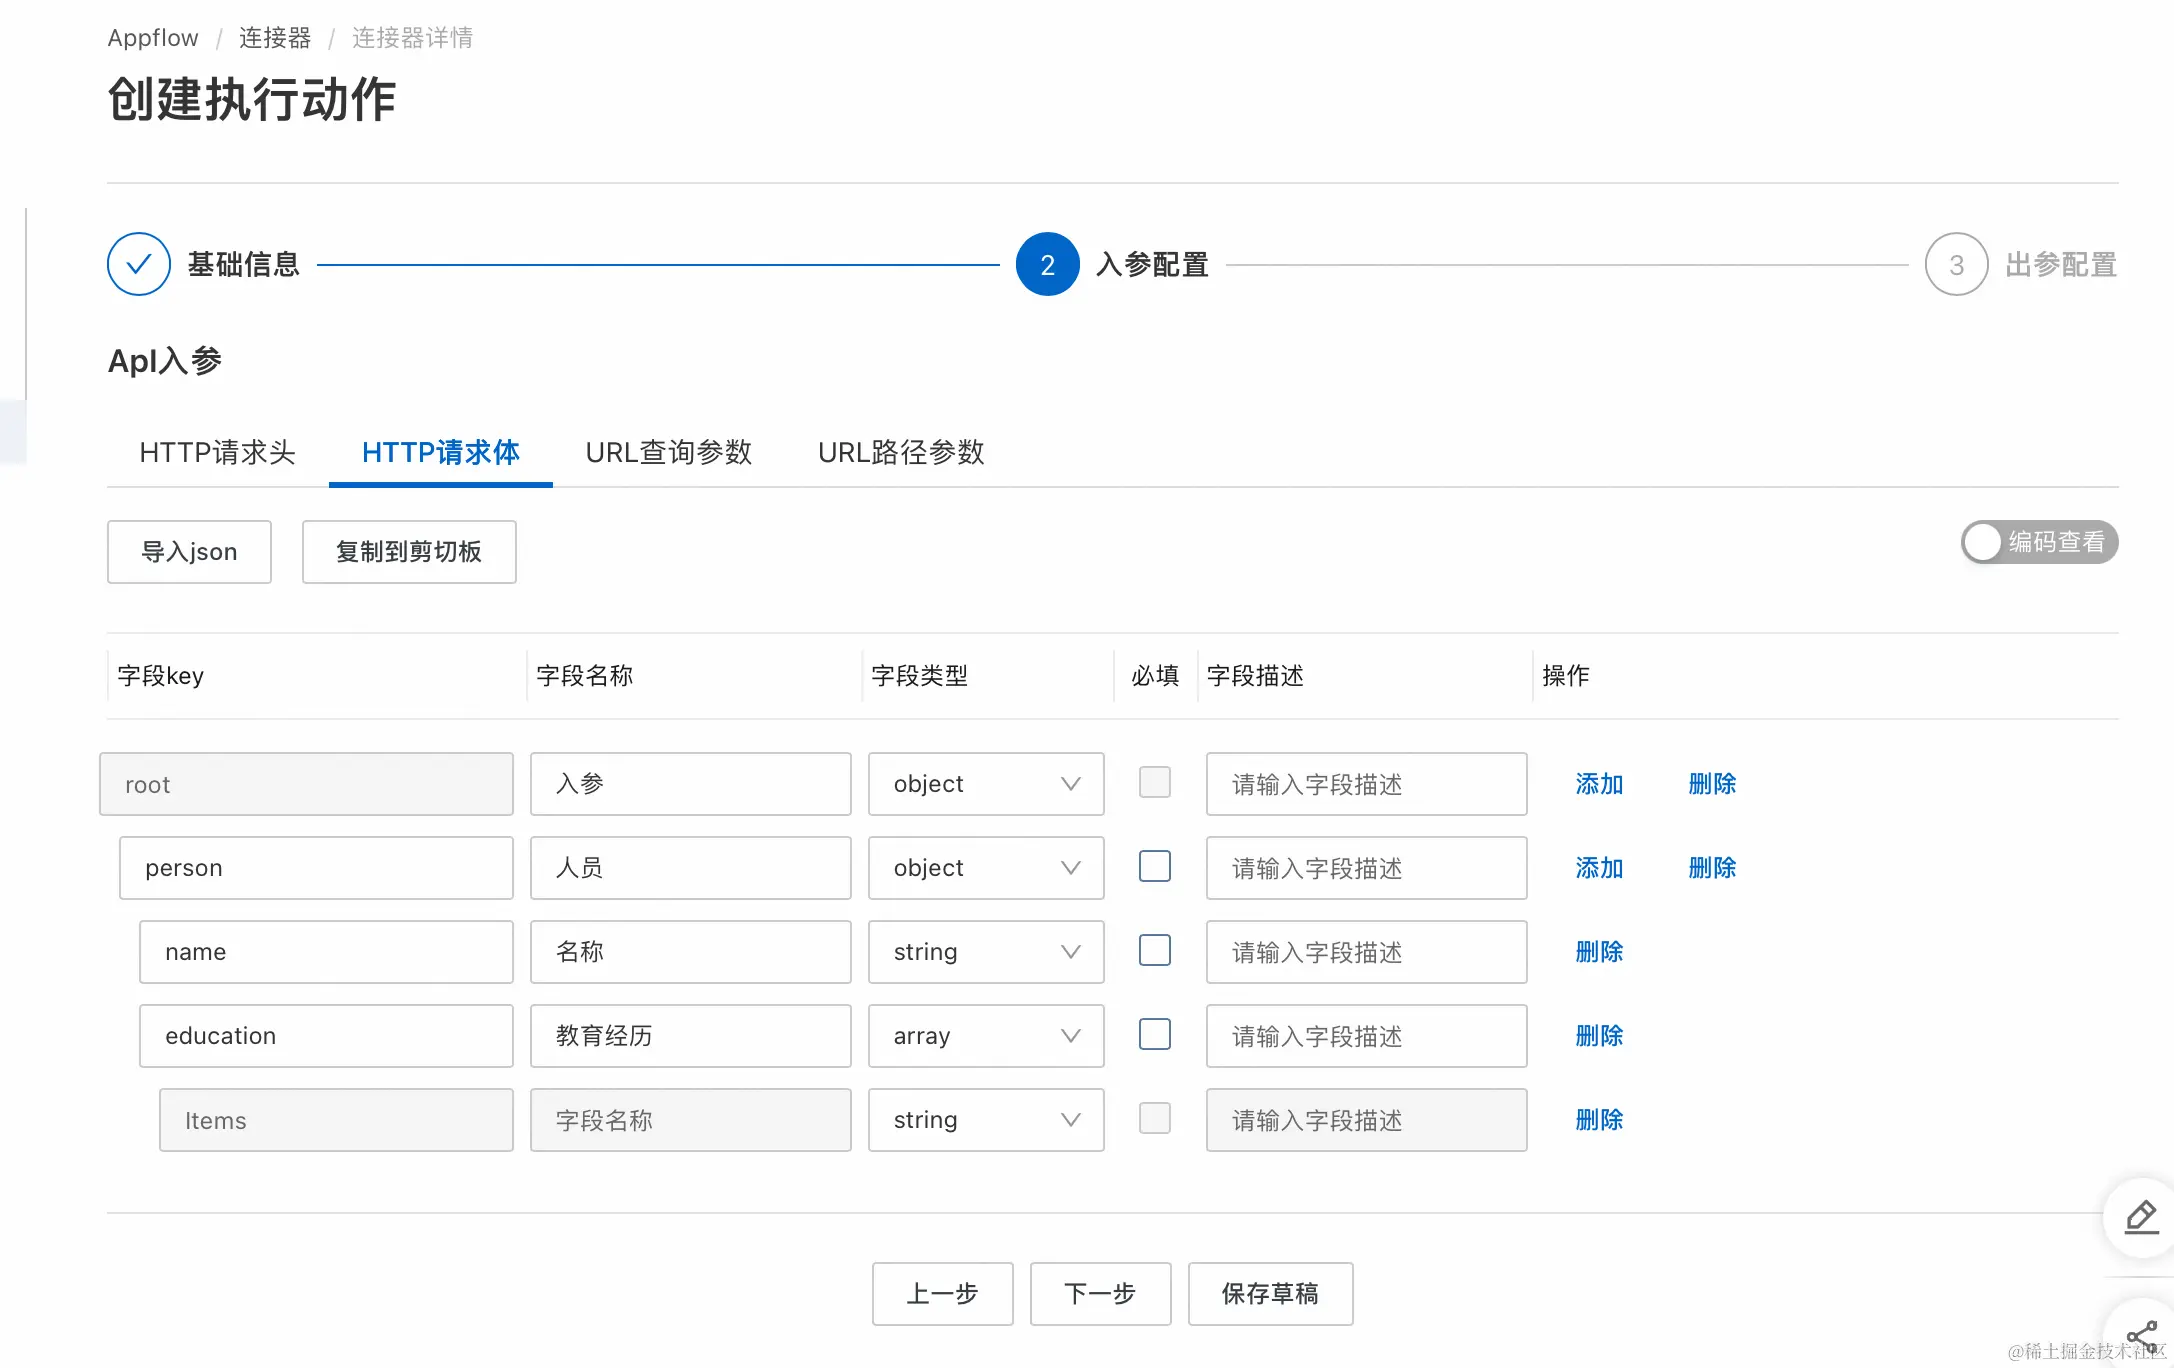Open the root row object type dropdown
This screenshot has height=1368, width=2174.
[x=985, y=784]
